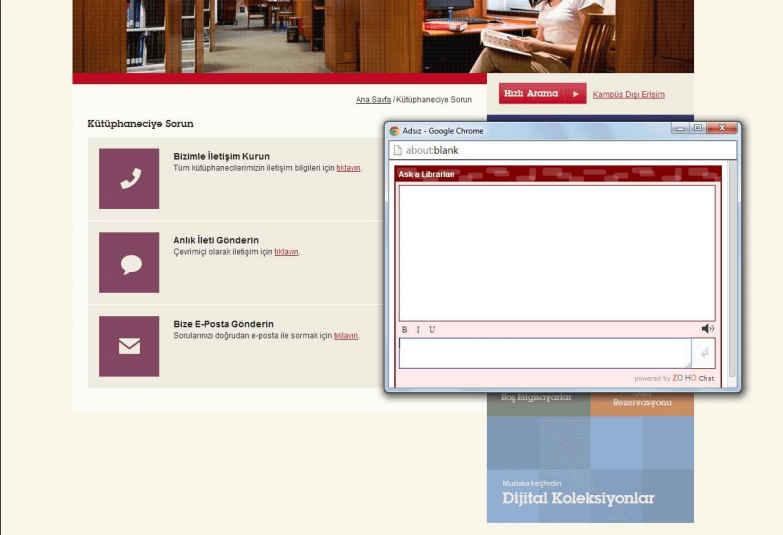The image size is (783, 535).
Task: Click the page icon in the address bar
Action: coord(398,150)
